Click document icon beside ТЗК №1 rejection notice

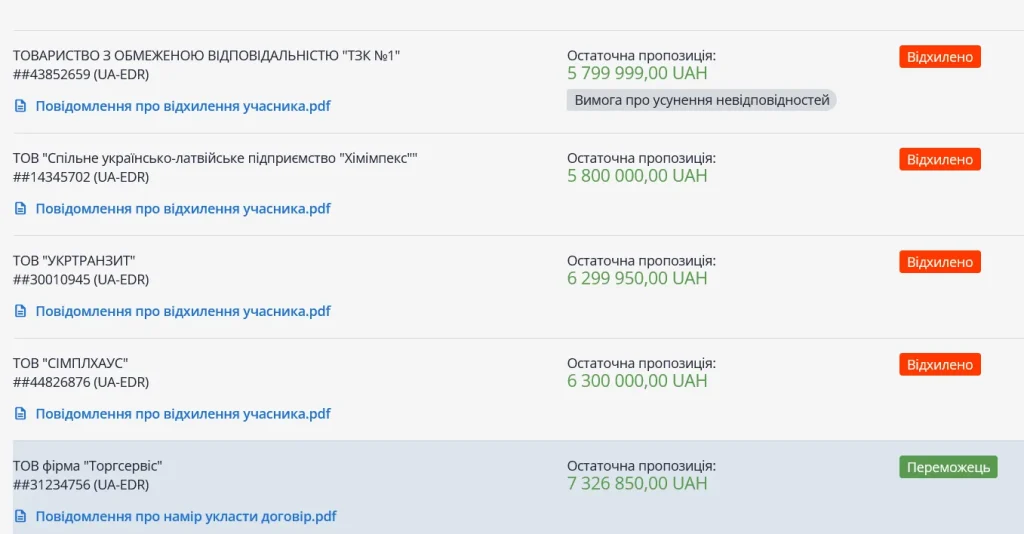[20, 106]
